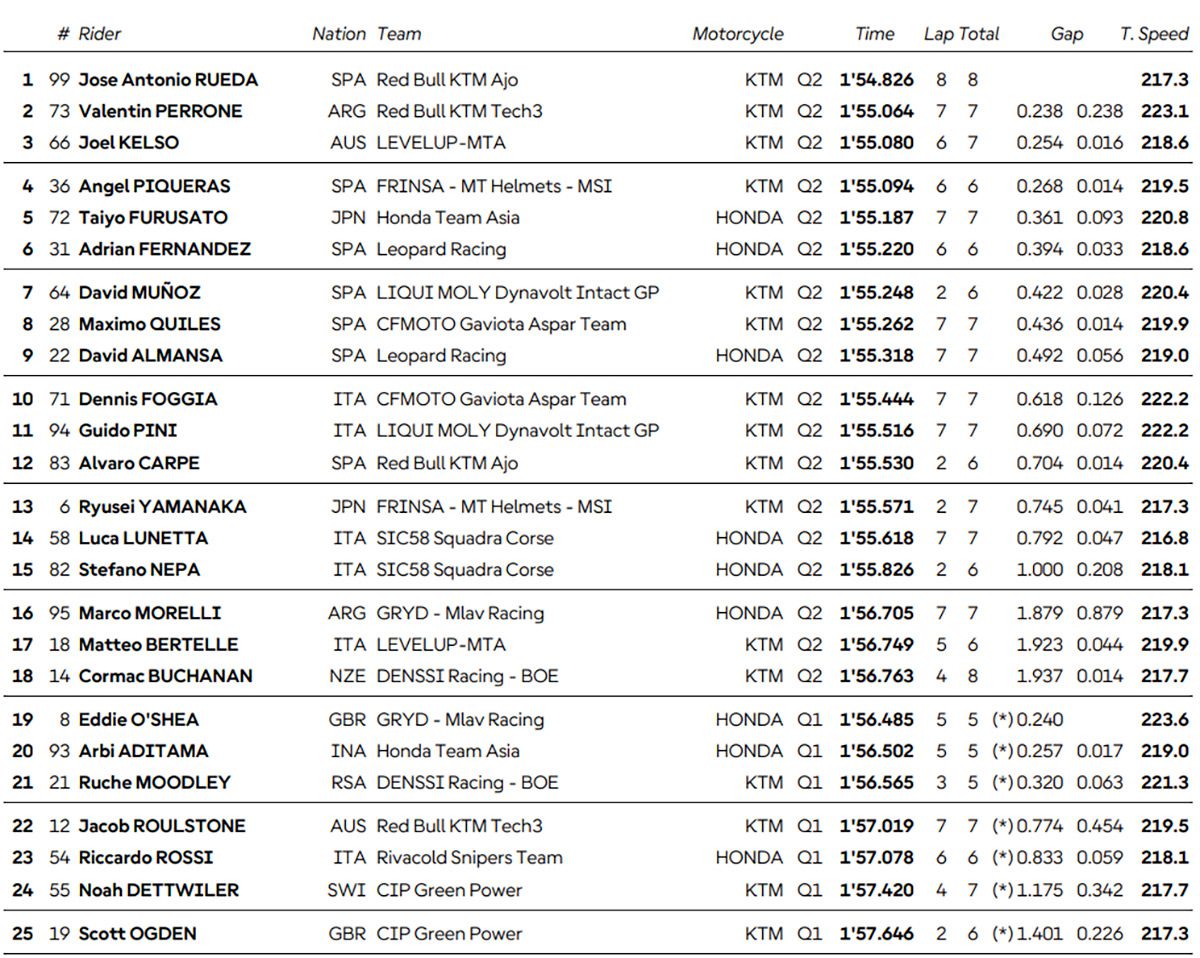Viewport: 1200px width, 958px height.
Task: Select team Rivacold Snipers Team
Action: coord(470,857)
